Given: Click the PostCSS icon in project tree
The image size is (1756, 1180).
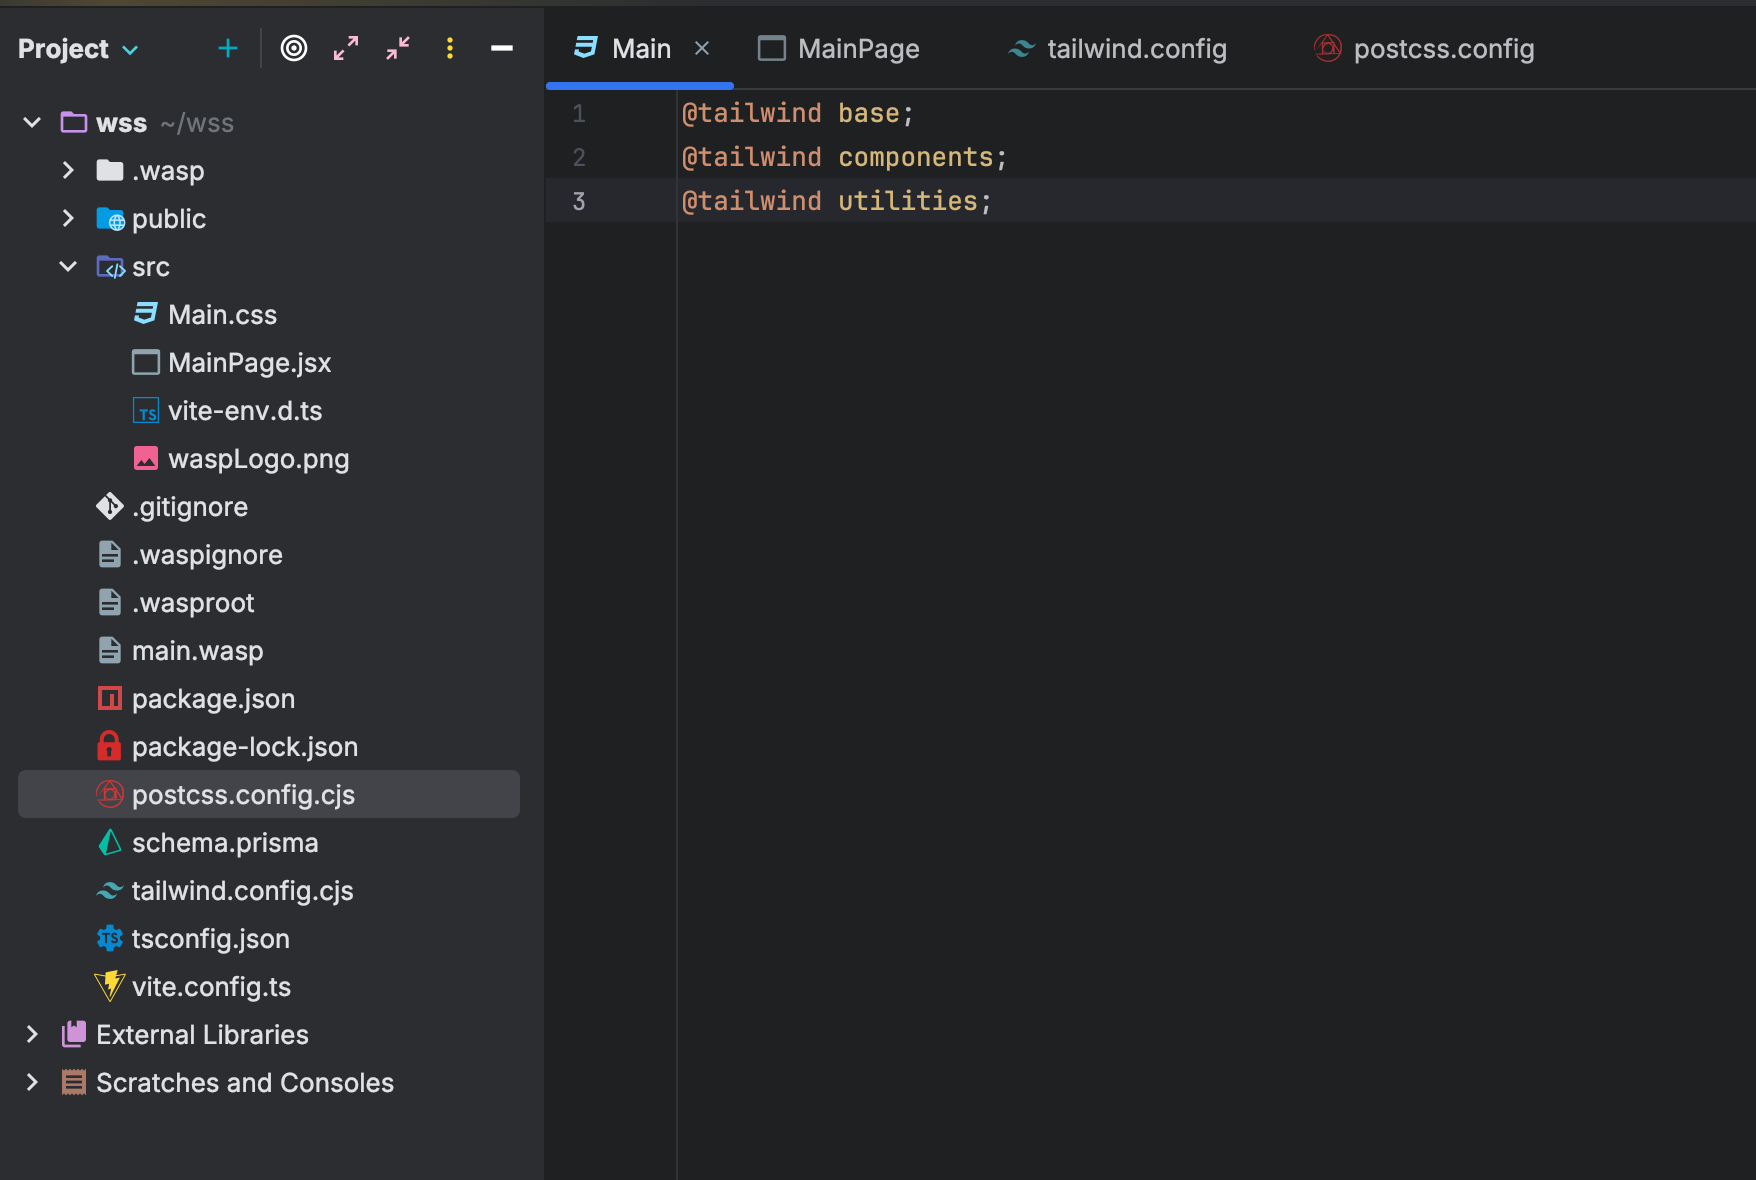Looking at the screenshot, I should 110,794.
